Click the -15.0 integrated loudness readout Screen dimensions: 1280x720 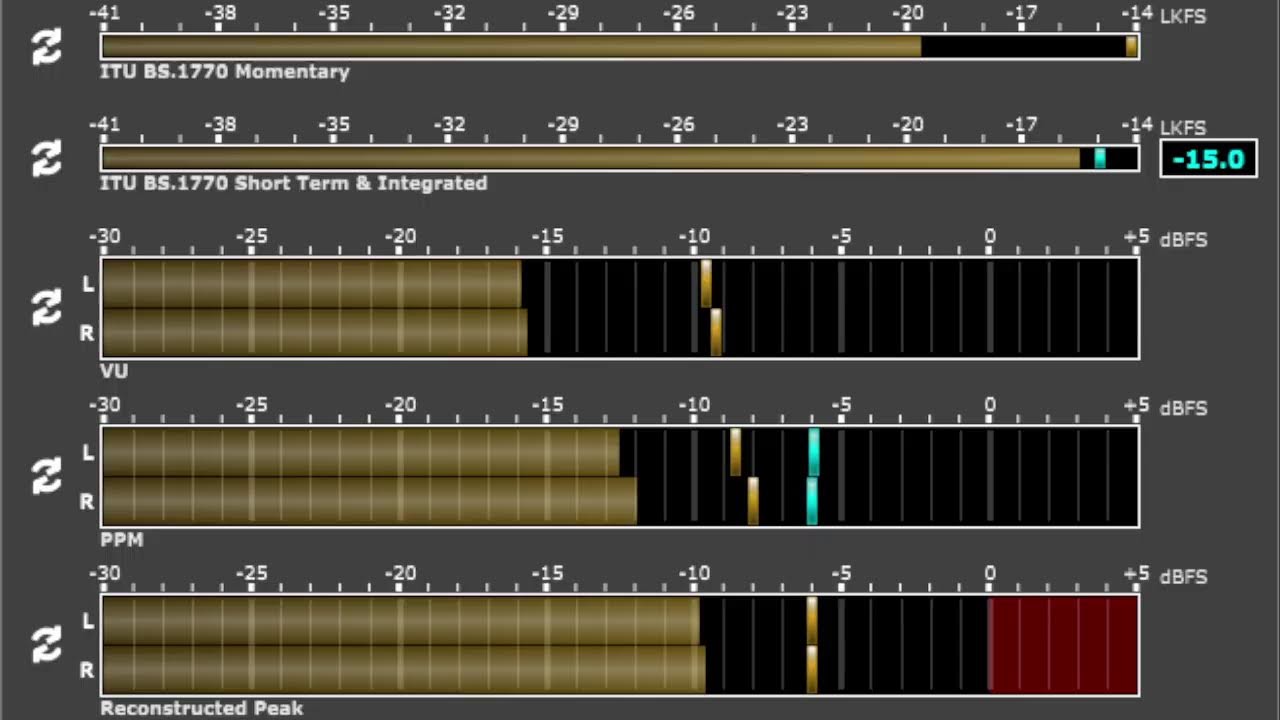click(1208, 159)
